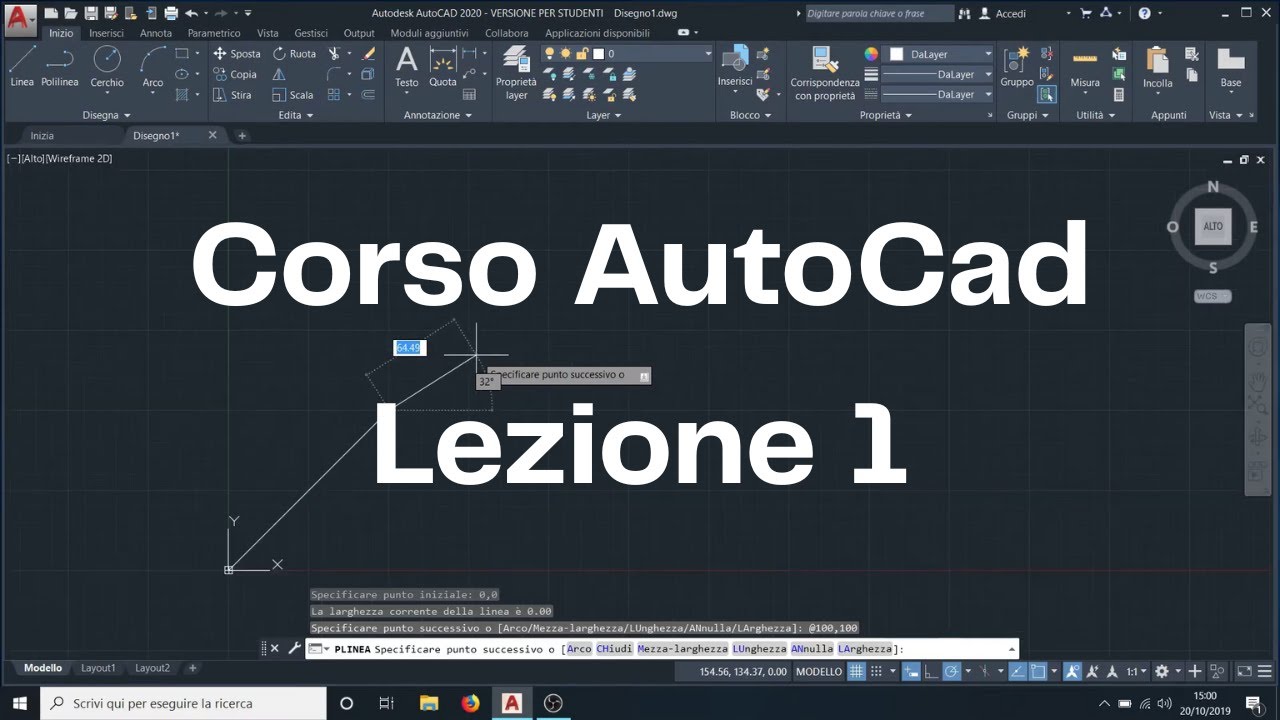Activate the Ruota rotate command
The width and height of the screenshot is (1280, 720).
(x=295, y=54)
